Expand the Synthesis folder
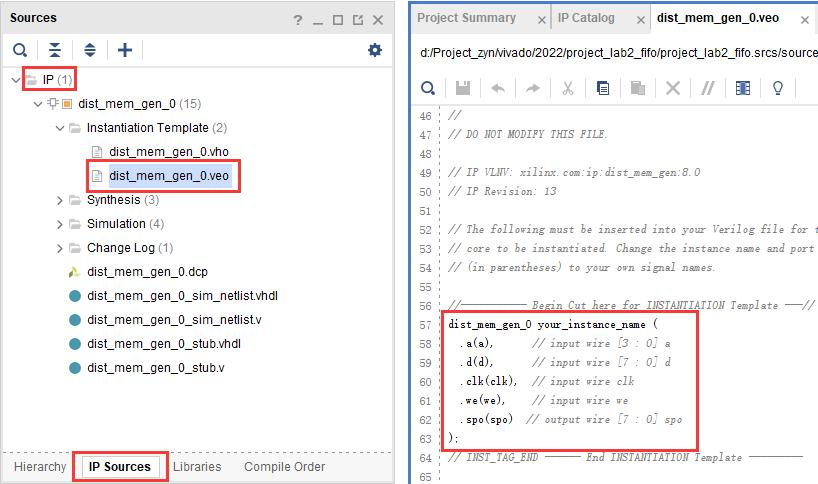 pos(61,200)
